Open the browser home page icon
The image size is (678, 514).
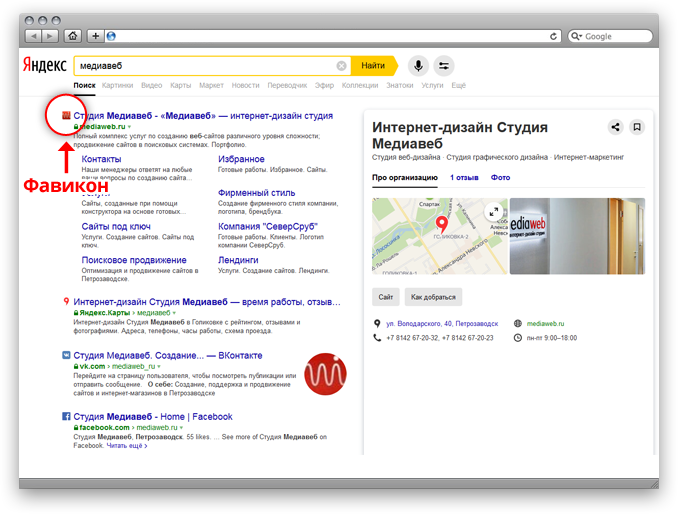73,36
